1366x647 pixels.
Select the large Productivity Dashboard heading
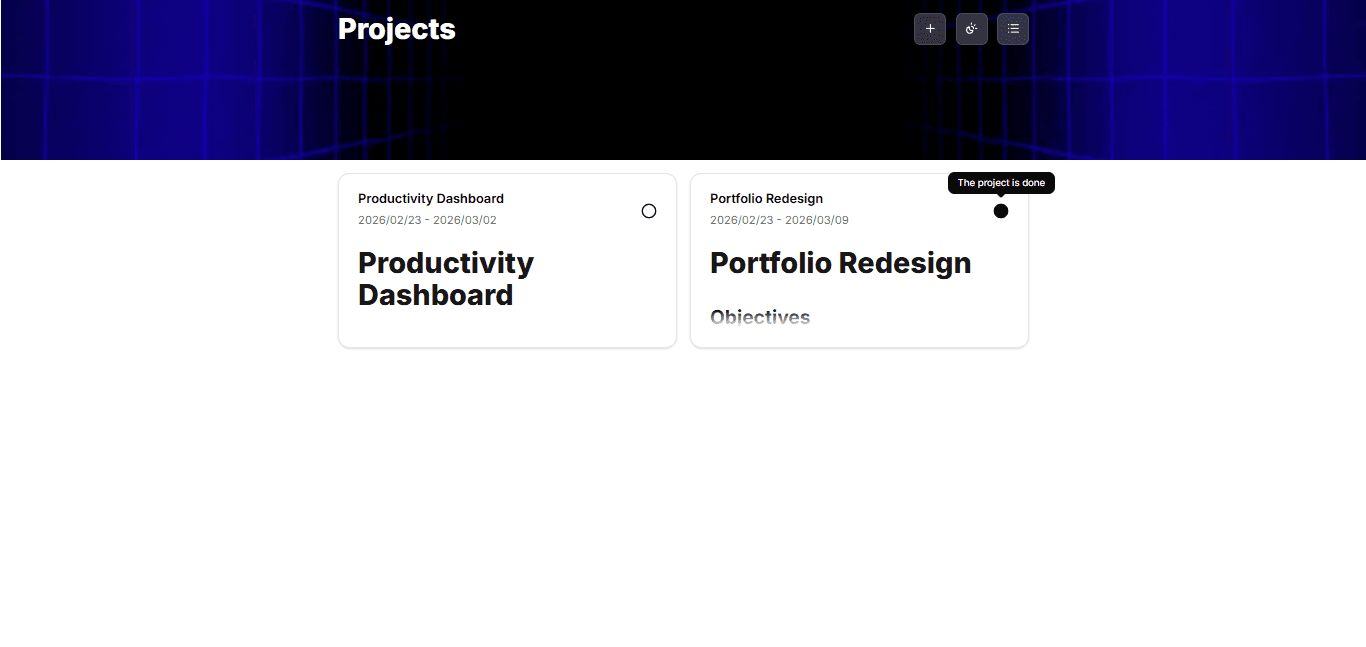(446, 279)
